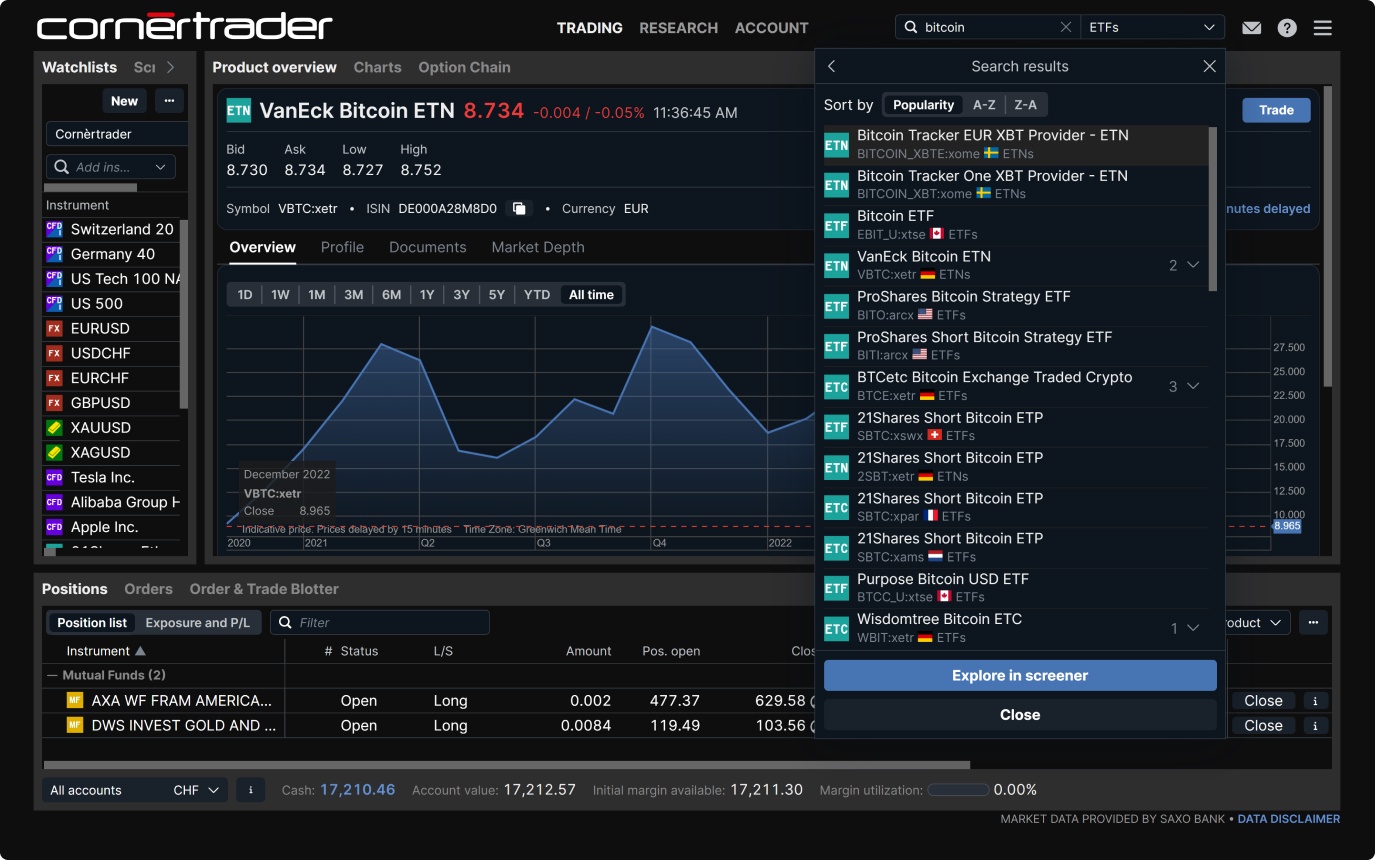Sort search results A-Z
This screenshot has width=1375, height=860.
point(984,105)
